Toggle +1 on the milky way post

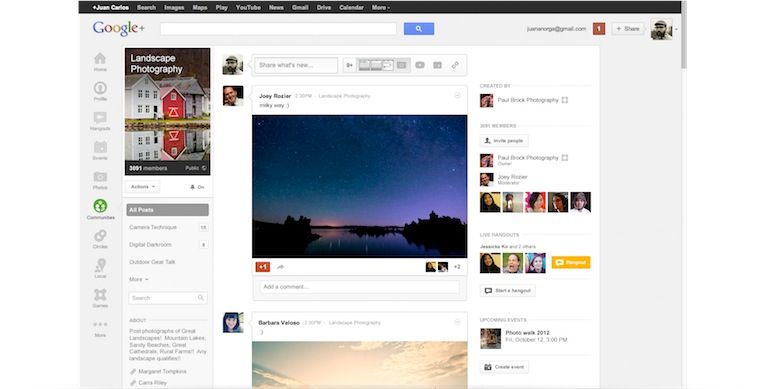tap(263, 267)
